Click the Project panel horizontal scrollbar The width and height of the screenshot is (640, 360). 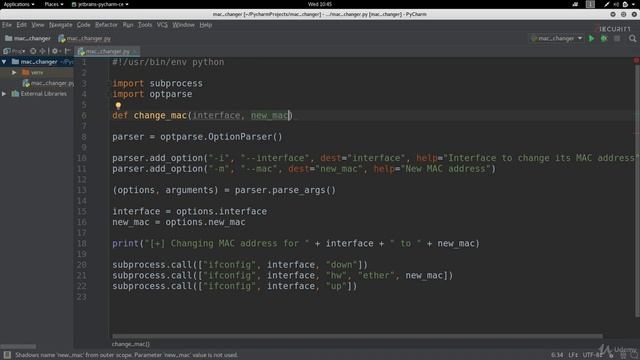(x=18, y=347)
